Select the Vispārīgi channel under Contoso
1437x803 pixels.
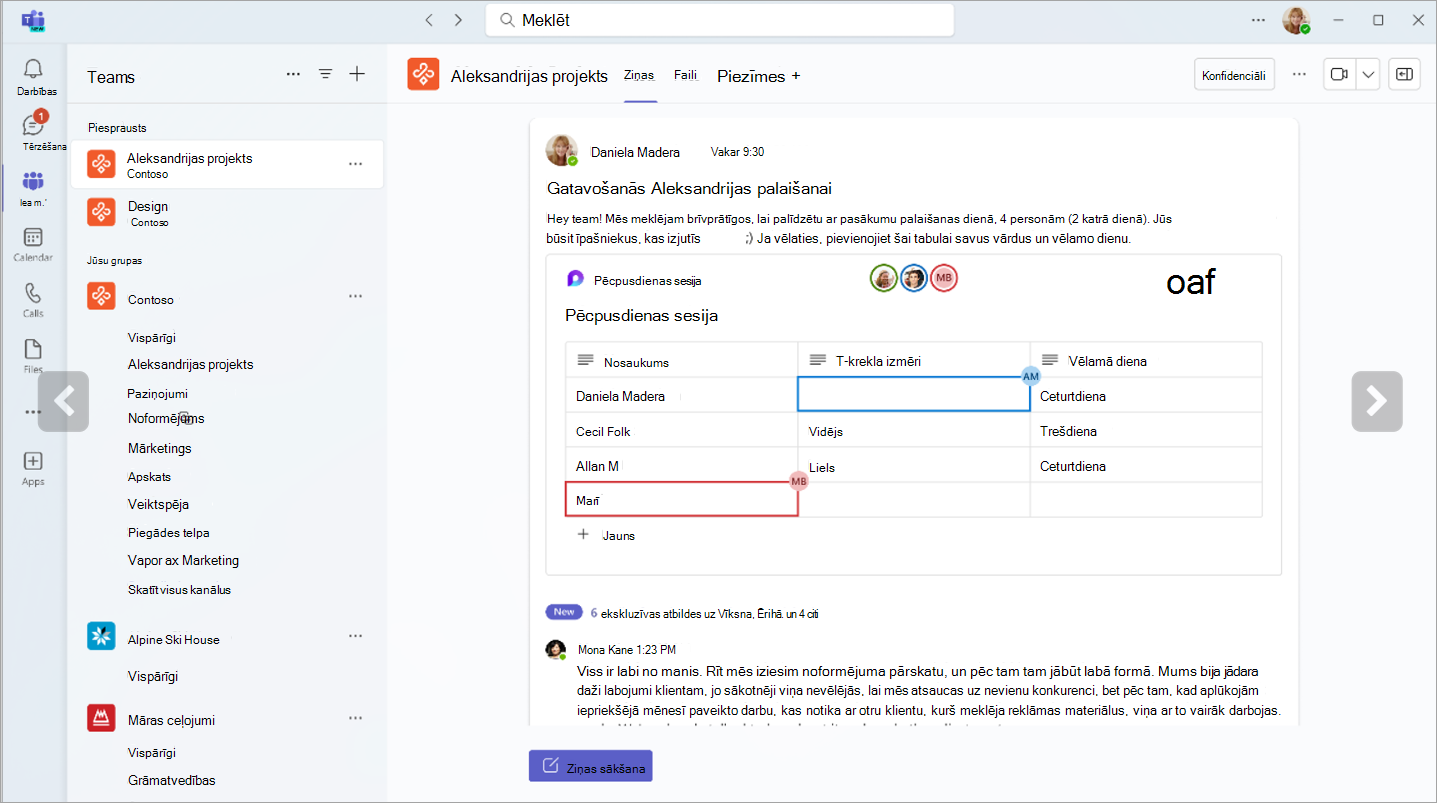pos(151,338)
